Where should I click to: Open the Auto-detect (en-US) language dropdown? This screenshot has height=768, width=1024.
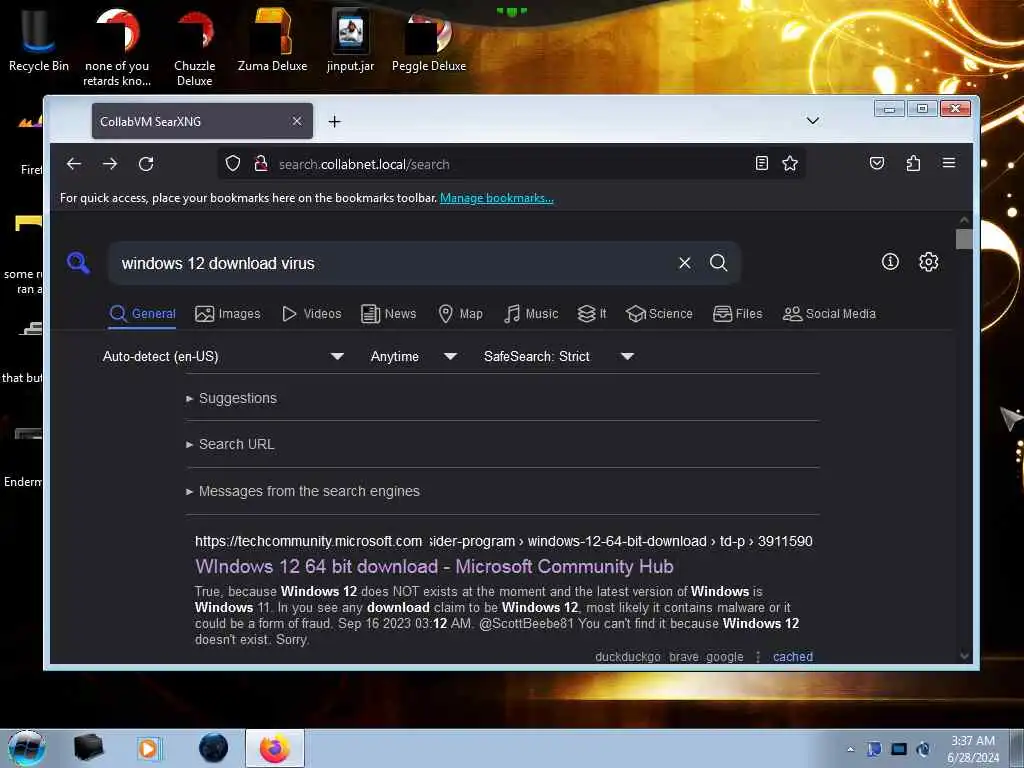click(x=223, y=357)
